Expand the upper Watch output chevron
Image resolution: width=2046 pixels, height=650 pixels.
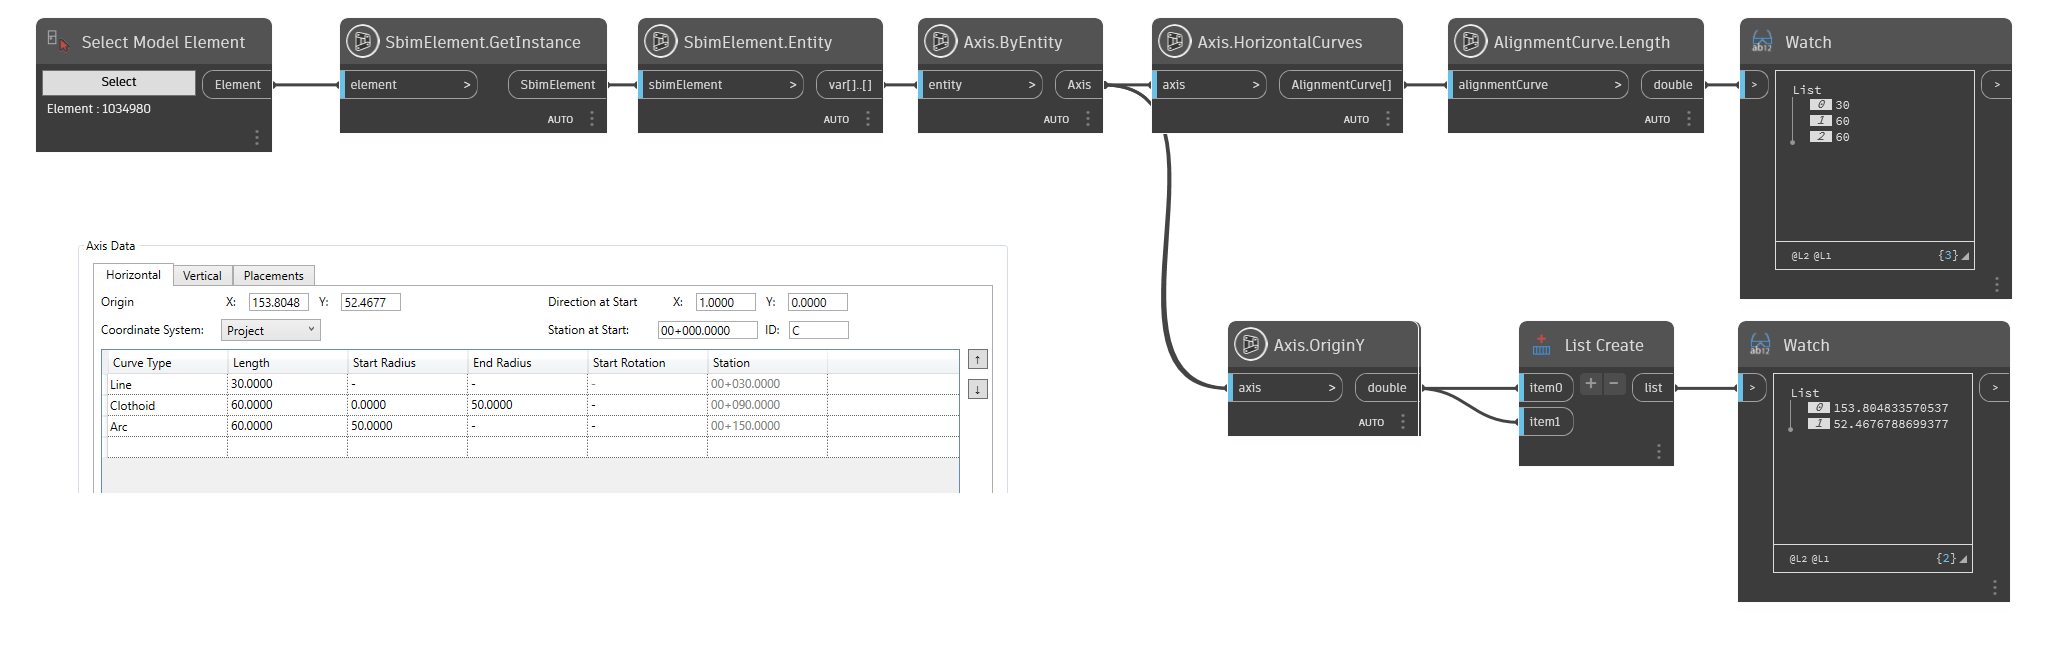(1997, 85)
